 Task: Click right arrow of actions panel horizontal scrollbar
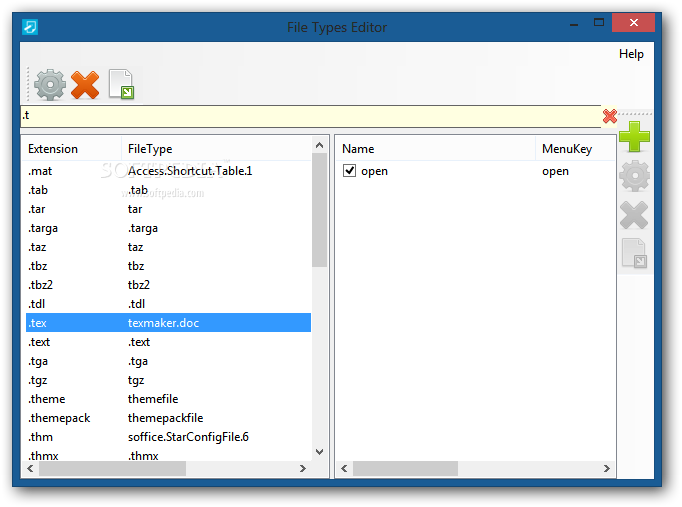(x=606, y=469)
